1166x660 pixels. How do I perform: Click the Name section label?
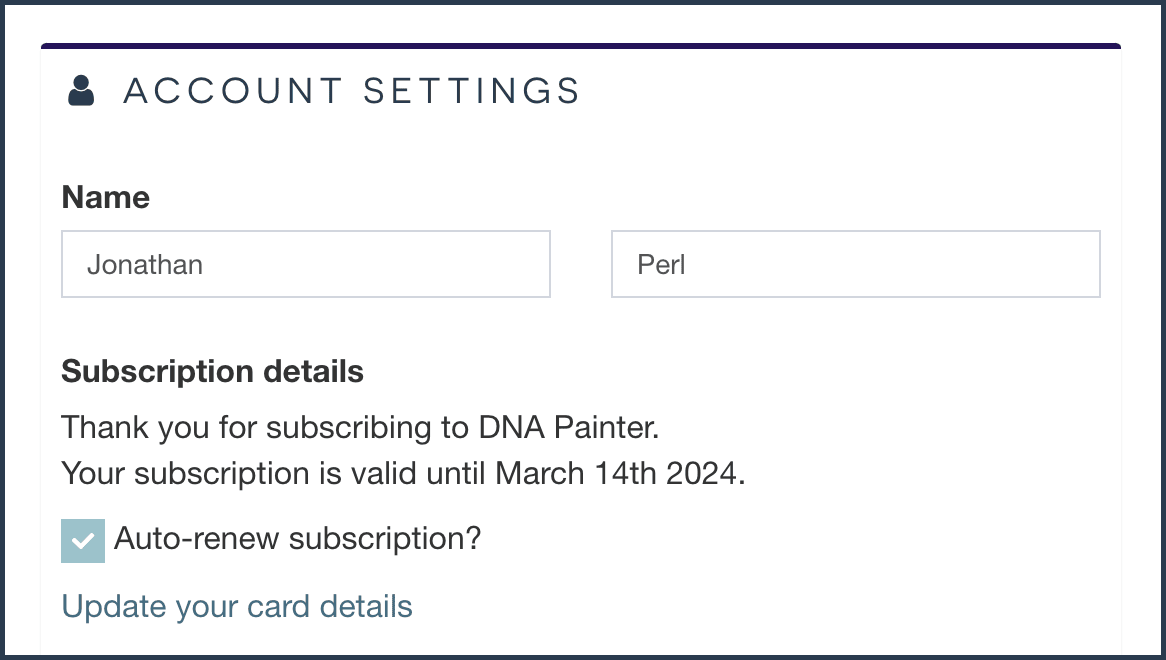tap(105, 197)
